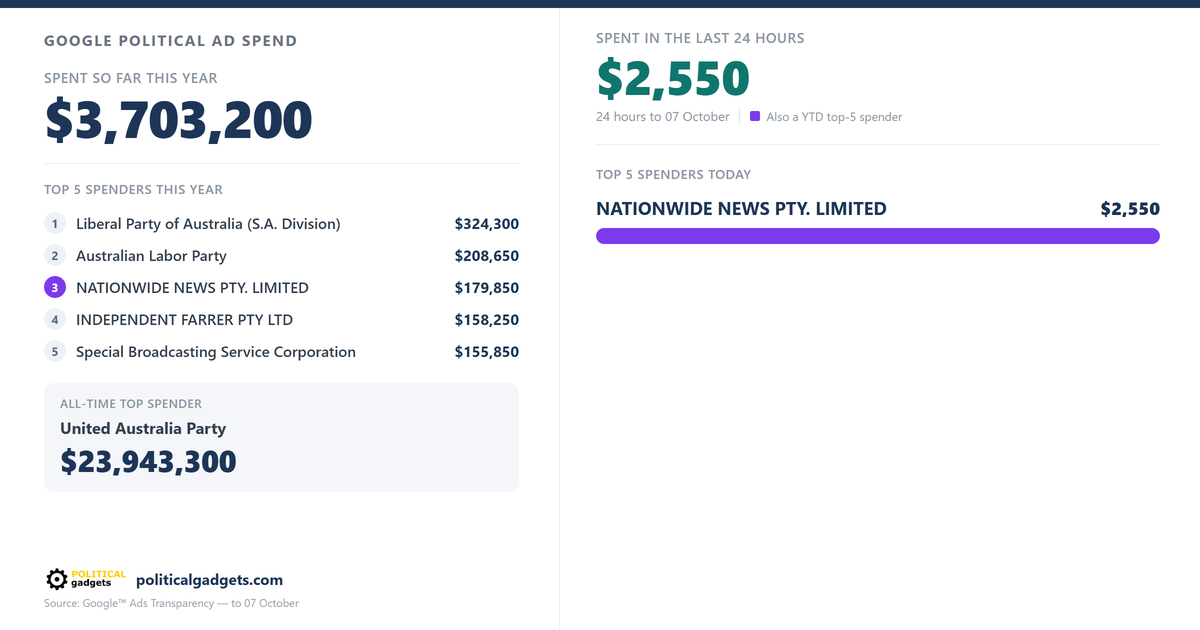The width and height of the screenshot is (1200, 630).
Task: Click the SPENT SO FAR THIS YEAR label
Action: 130,78
